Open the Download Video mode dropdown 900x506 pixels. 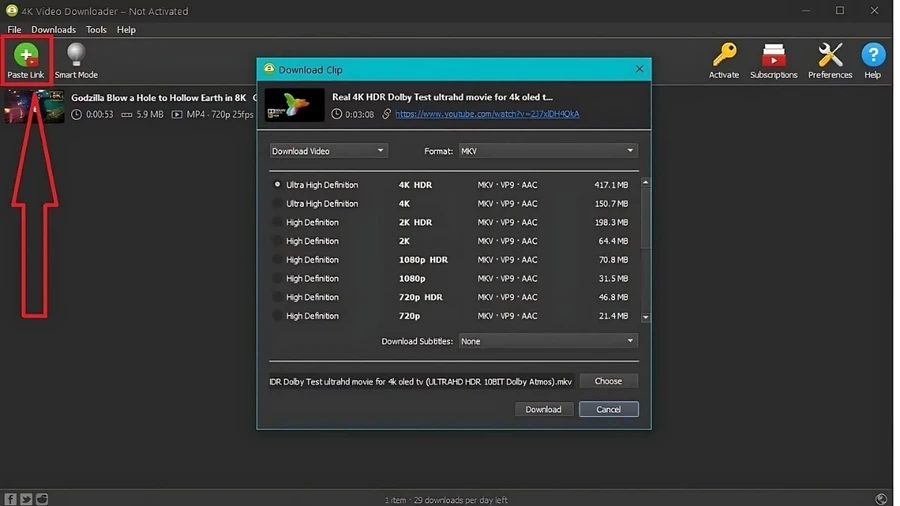click(x=328, y=151)
